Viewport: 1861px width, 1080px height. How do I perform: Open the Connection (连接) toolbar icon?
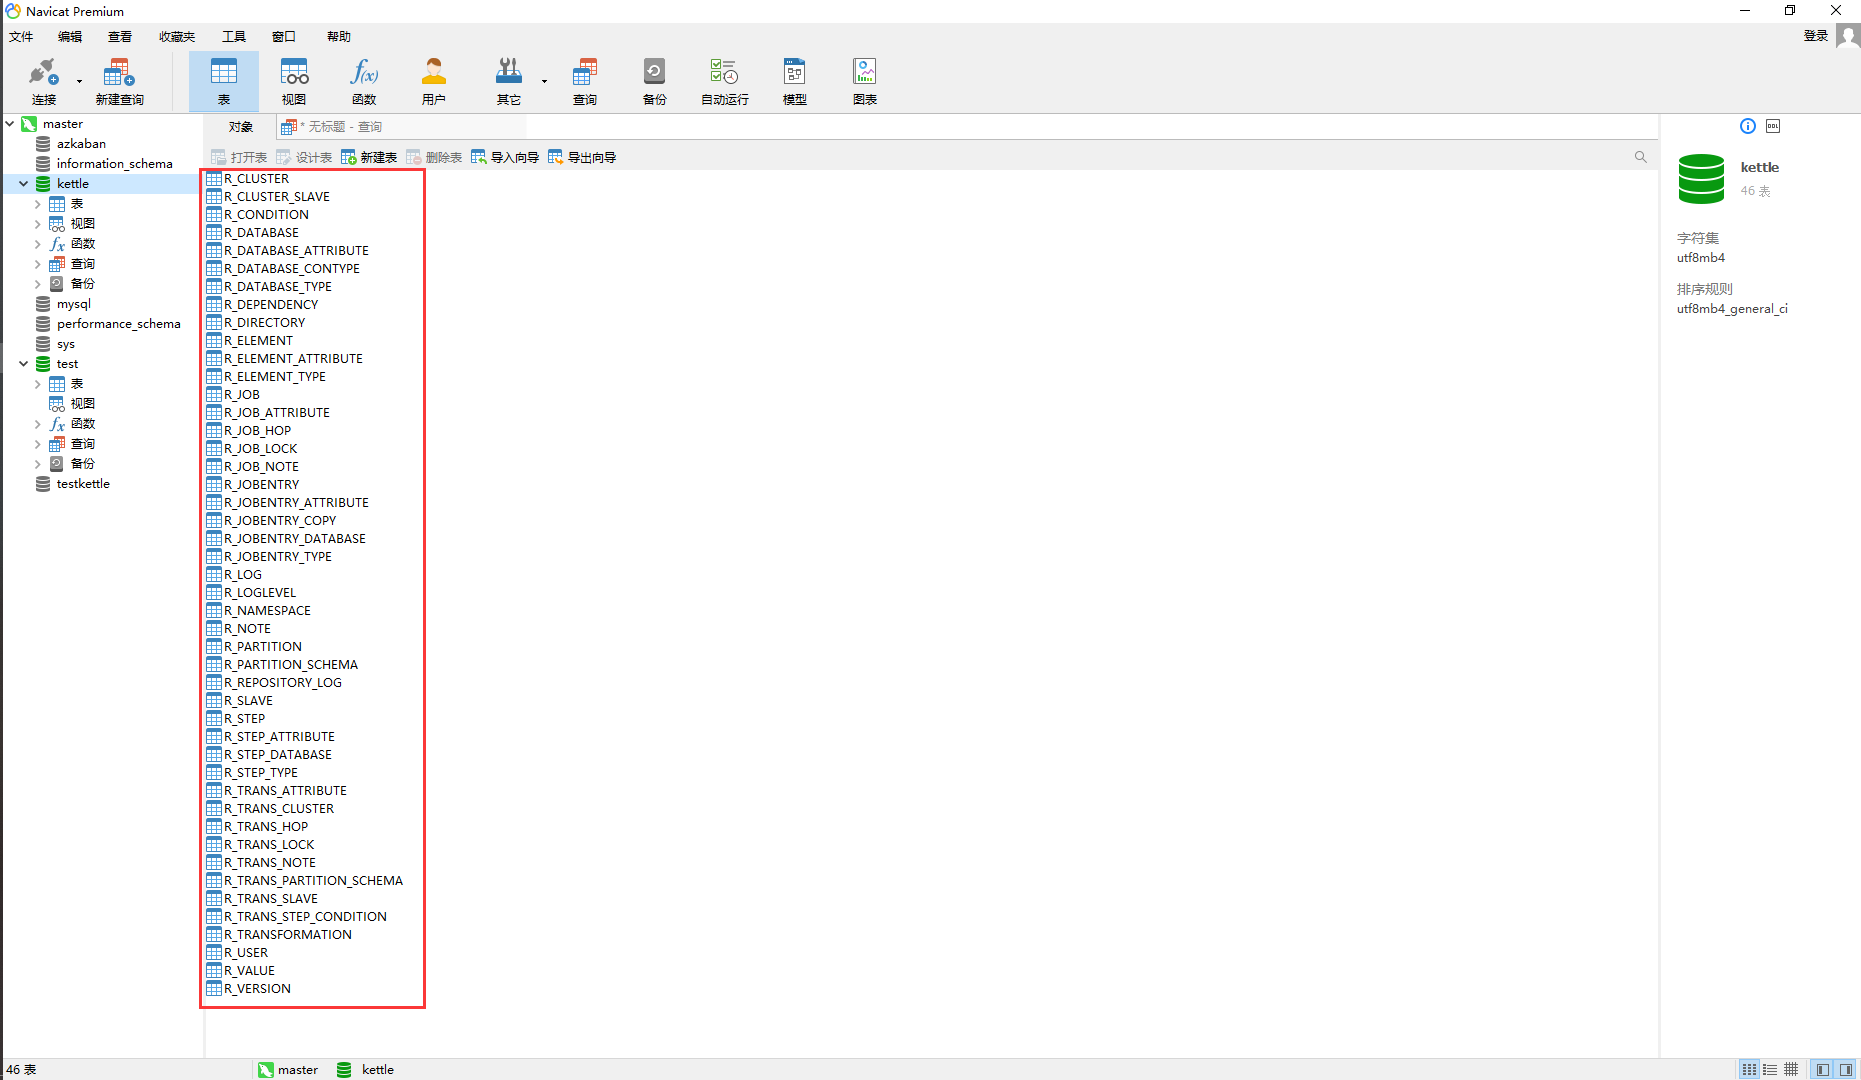point(43,81)
